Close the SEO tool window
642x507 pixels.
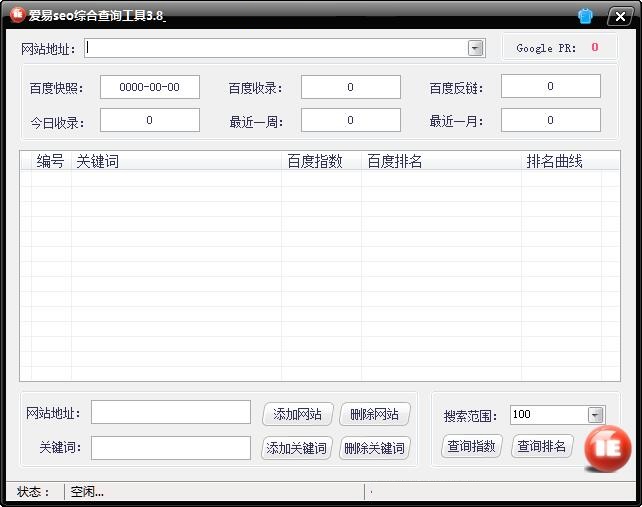(620, 16)
